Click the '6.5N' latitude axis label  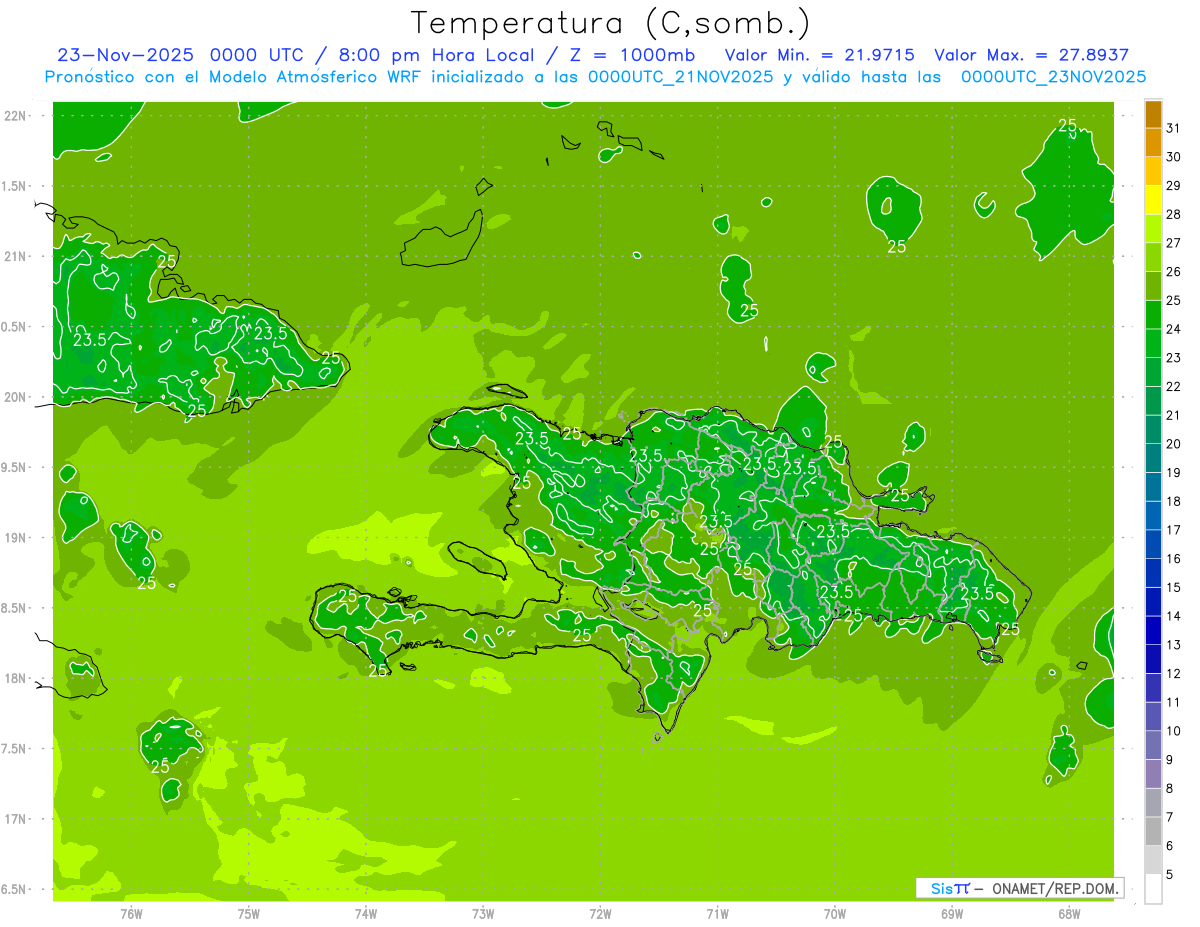tap(15, 889)
